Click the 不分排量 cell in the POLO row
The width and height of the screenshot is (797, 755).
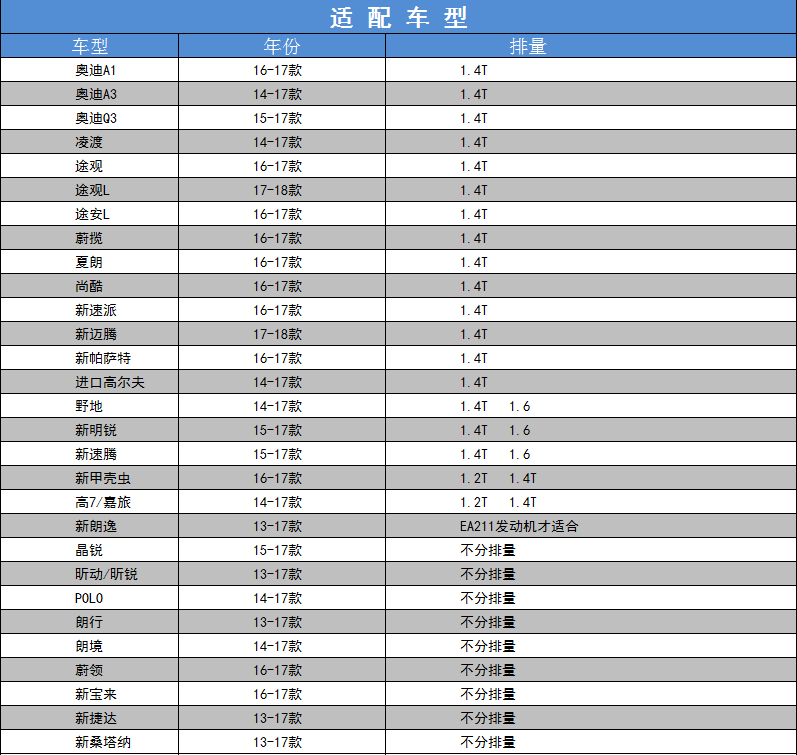pos(591,598)
